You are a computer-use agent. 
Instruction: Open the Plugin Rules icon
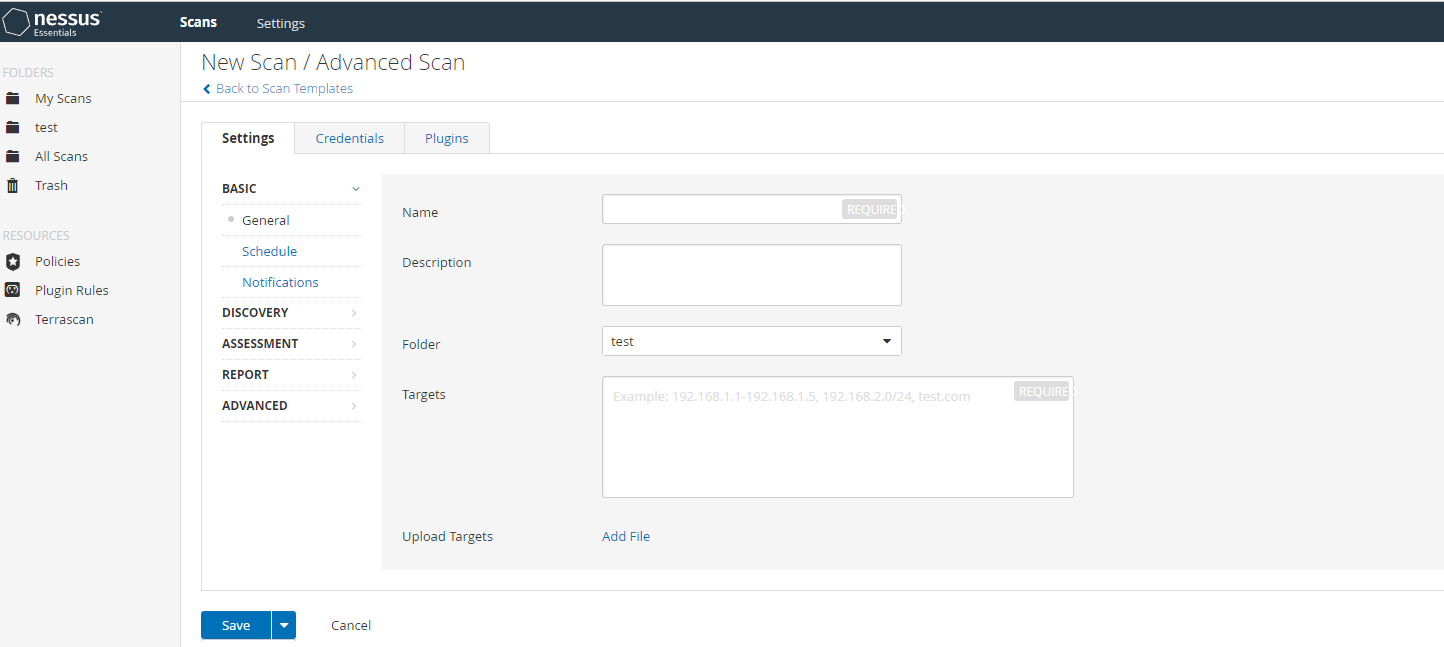click(13, 290)
